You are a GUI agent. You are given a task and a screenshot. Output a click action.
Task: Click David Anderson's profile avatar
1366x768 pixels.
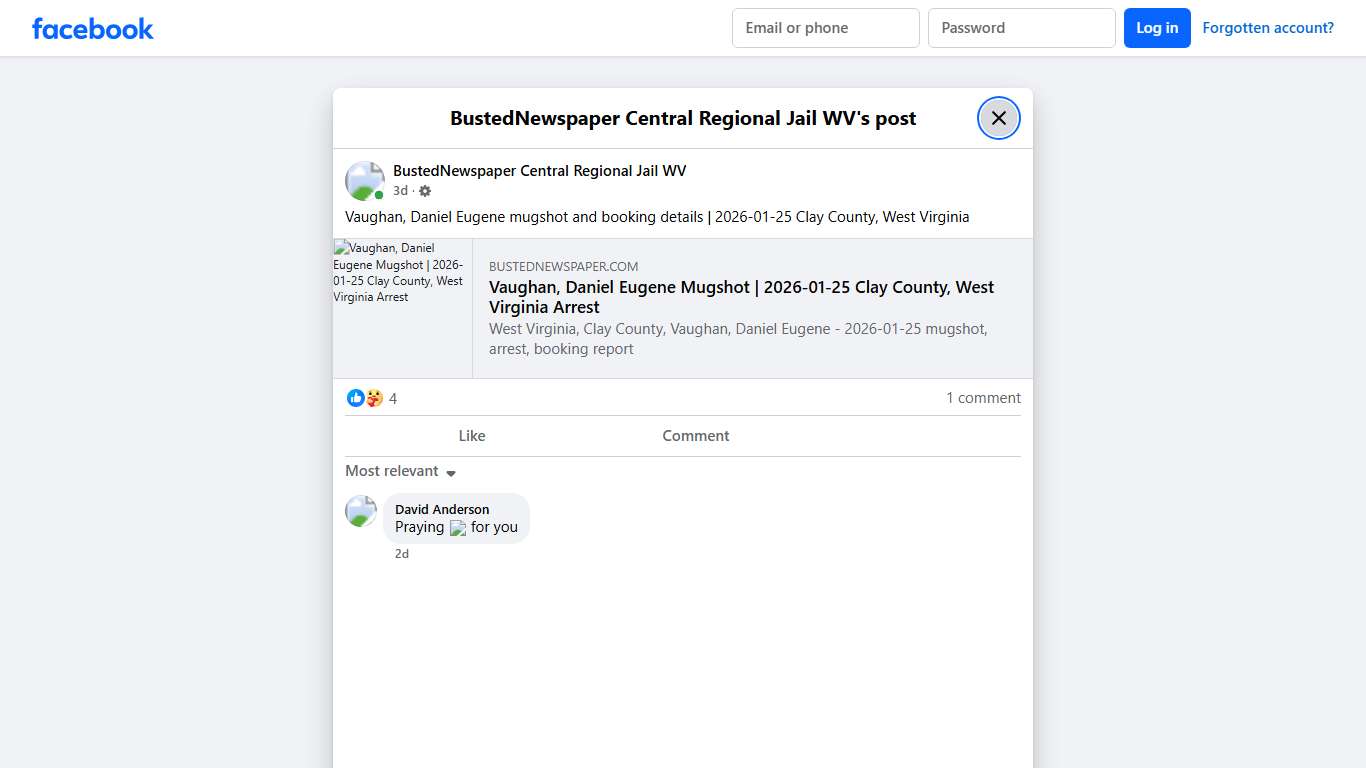[360, 511]
